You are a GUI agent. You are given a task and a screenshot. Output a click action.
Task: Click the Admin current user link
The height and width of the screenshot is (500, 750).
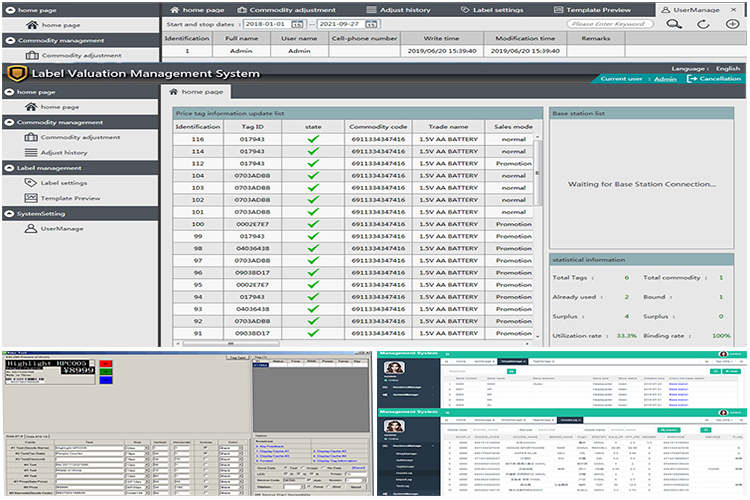click(x=665, y=78)
